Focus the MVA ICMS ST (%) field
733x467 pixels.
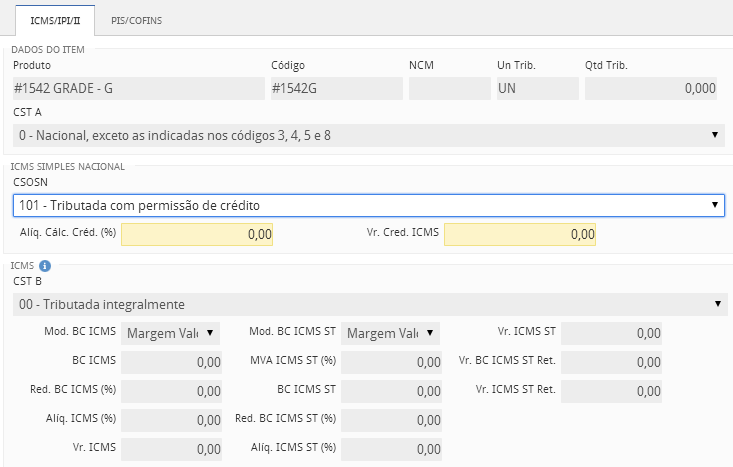[x=390, y=362]
